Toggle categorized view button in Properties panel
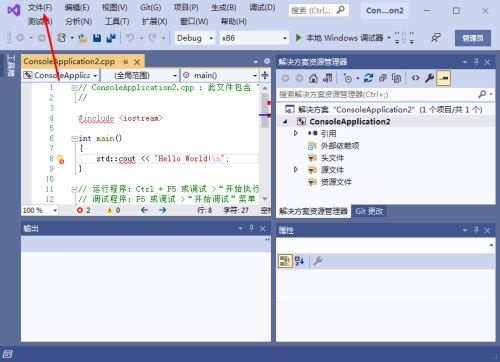The height and width of the screenshot is (362, 500). point(285,261)
